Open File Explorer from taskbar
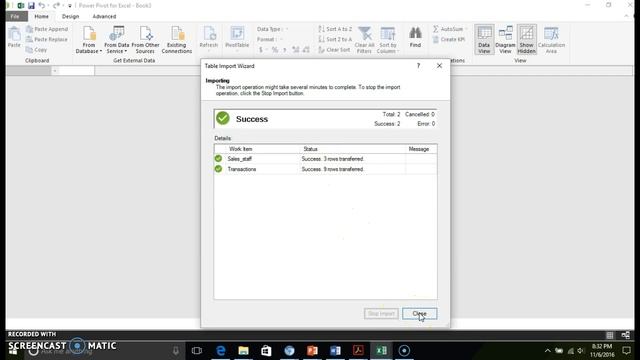This screenshot has height=360, width=640. (243, 351)
